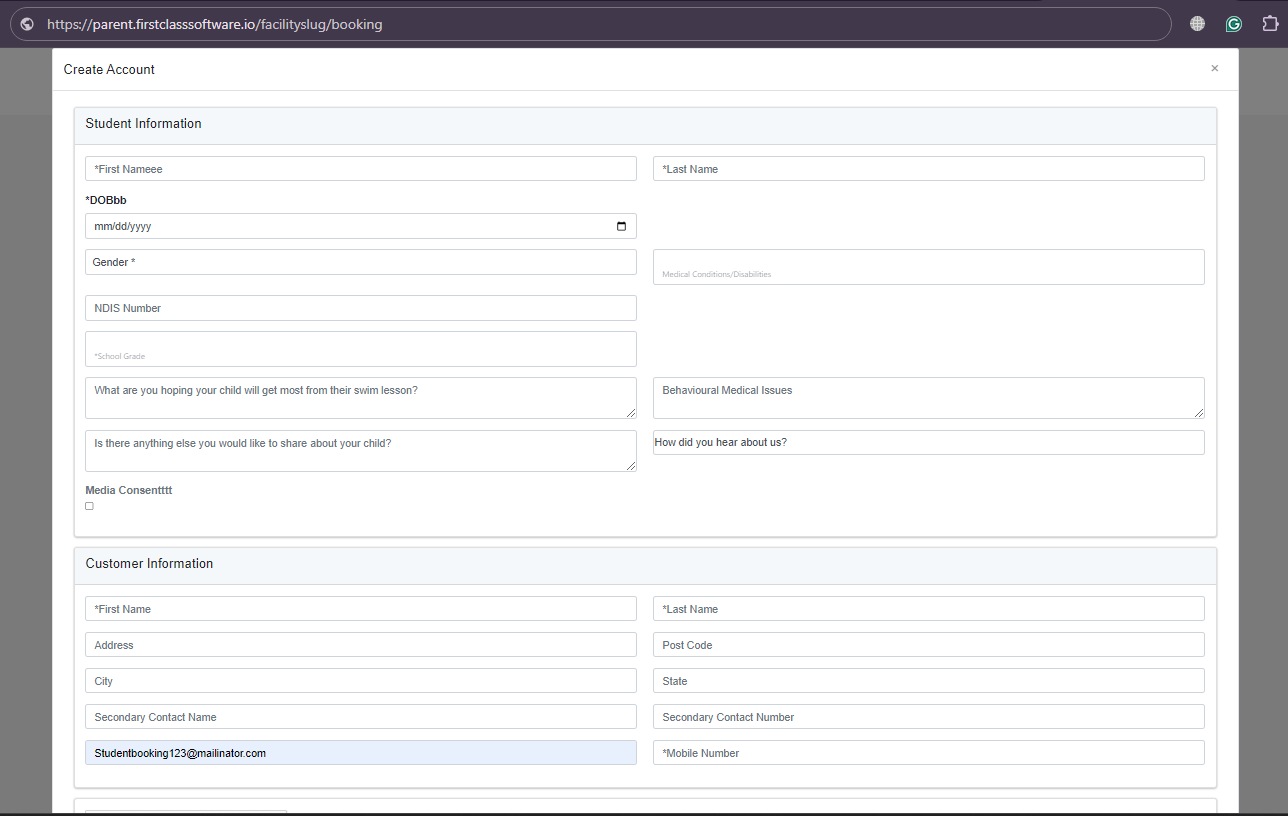Viewport: 1288px width, 816px height.
Task: Click the NDIS Number field
Action: coord(361,308)
